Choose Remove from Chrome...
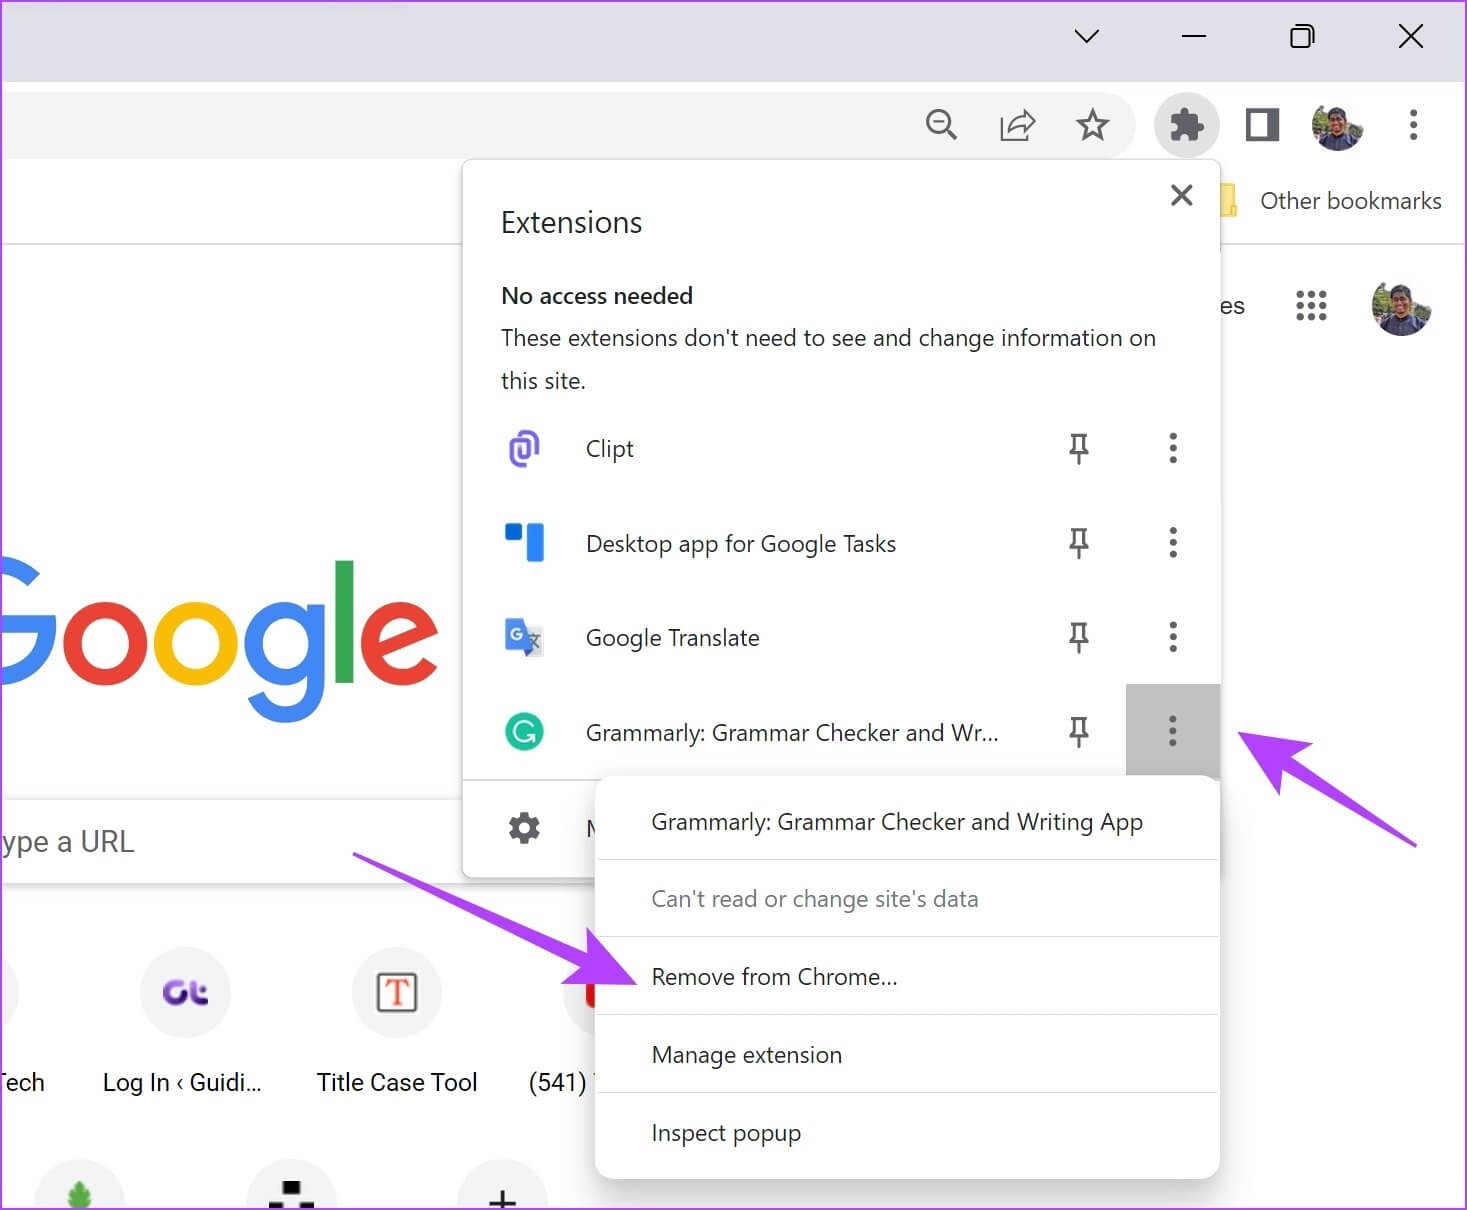Screen dimensions: 1467x1210 [x=907, y=977]
